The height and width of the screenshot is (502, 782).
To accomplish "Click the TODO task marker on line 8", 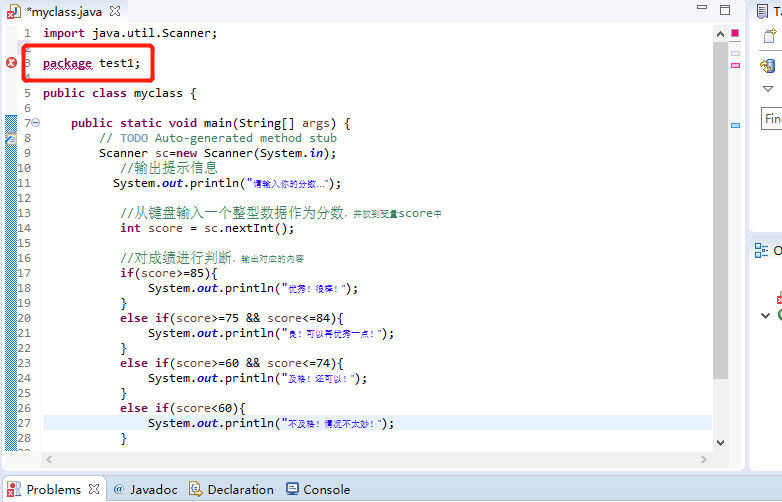I will click(11, 138).
